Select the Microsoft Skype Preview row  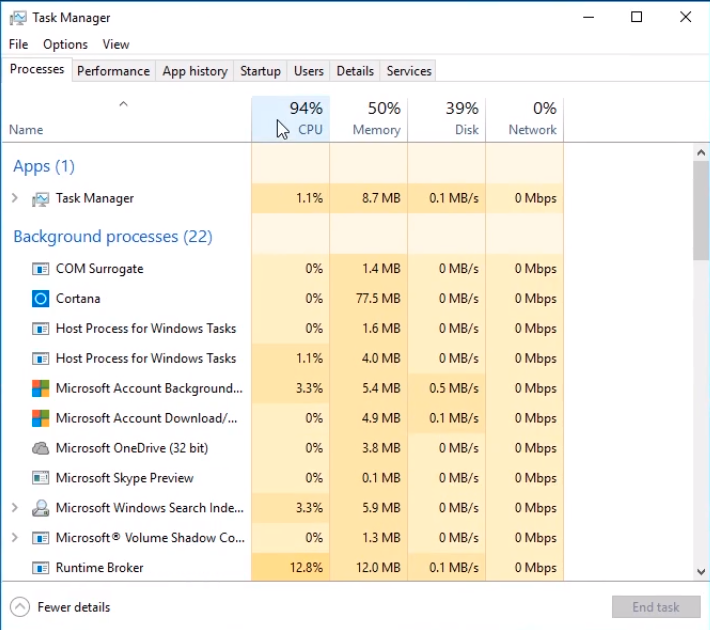click(283, 478)
